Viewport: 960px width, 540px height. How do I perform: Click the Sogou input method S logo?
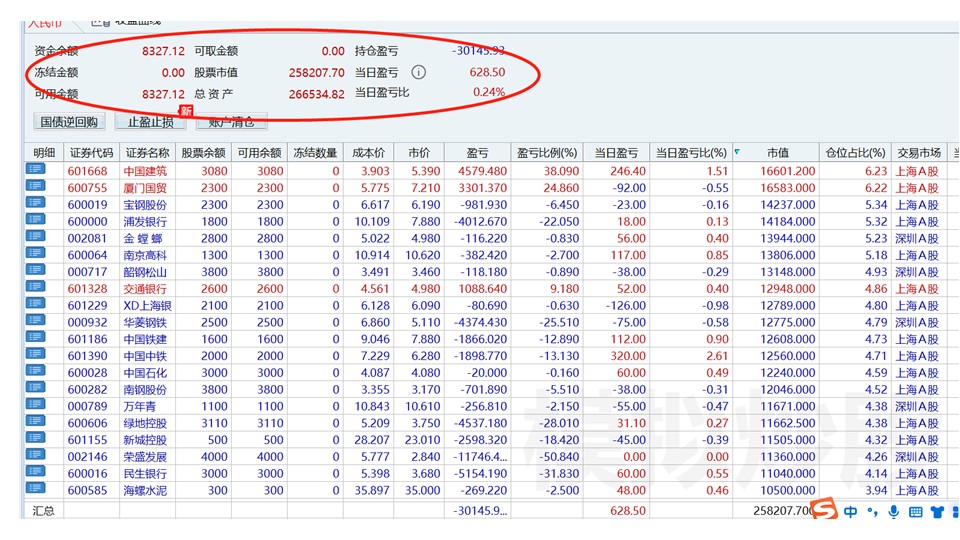point(825,509)
